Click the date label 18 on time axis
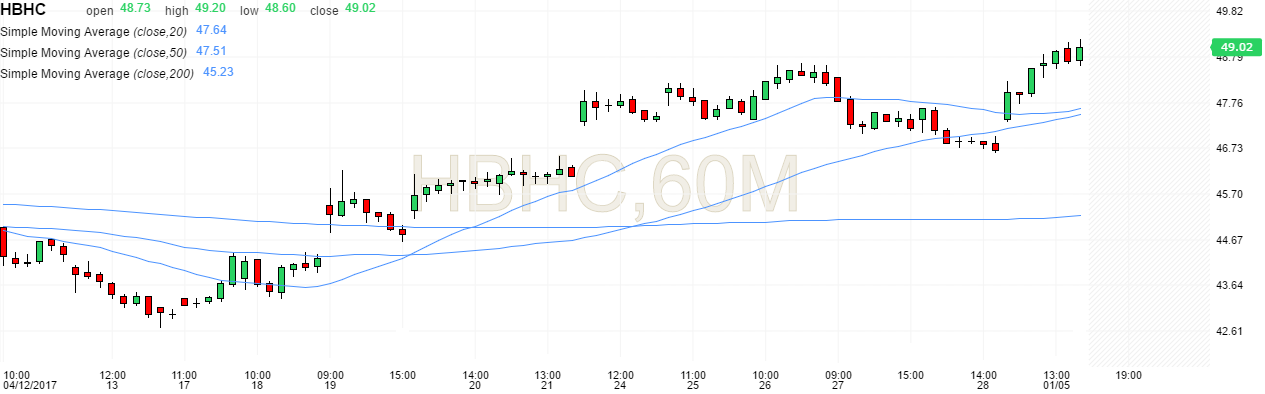The height and width of the screenshot is (394, 1265). (x=257, y=385)
